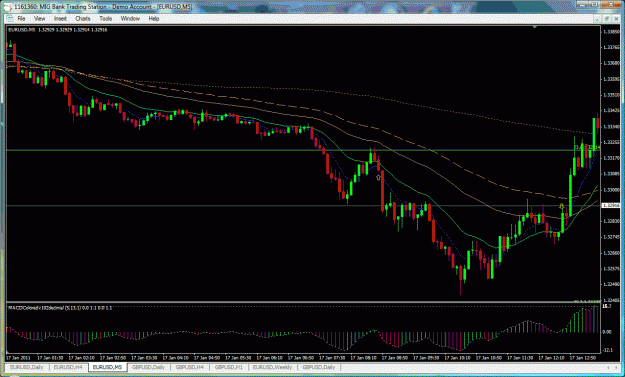Click the 1.33850 price scale label
The width and height of the screenshot is (625, 377).
click(x=611, y=31)
